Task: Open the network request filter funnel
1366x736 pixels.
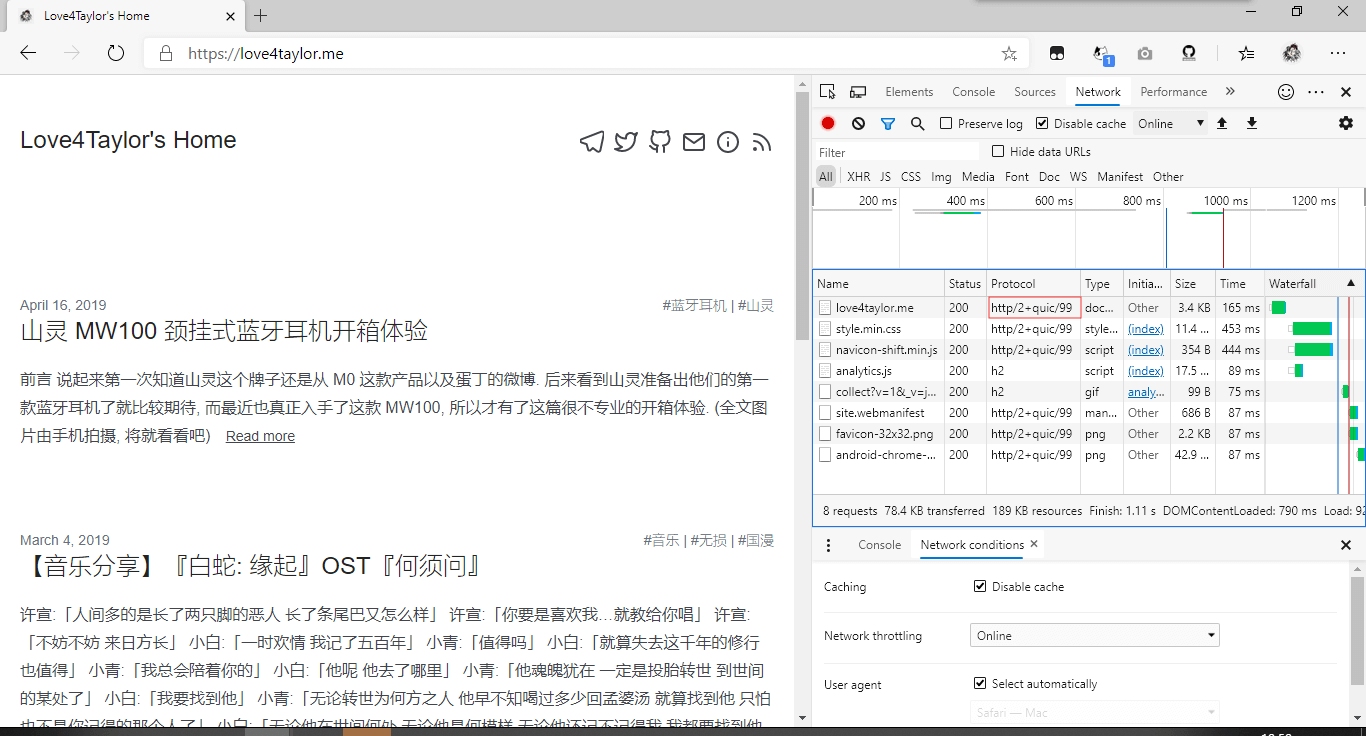Action: (x=888, y=122)
